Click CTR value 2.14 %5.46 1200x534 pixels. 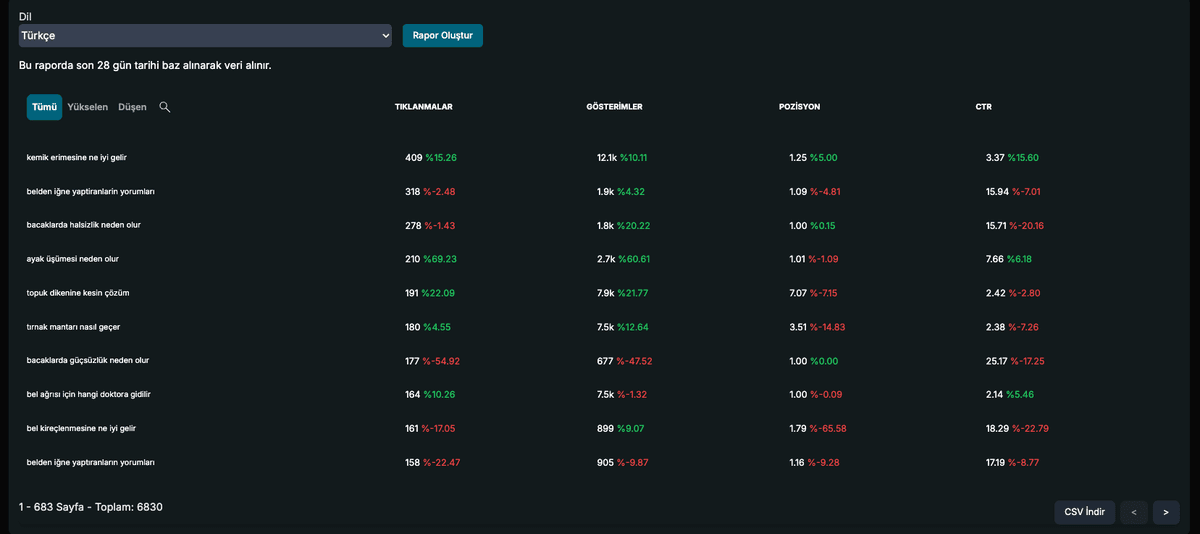point(1009,394)
